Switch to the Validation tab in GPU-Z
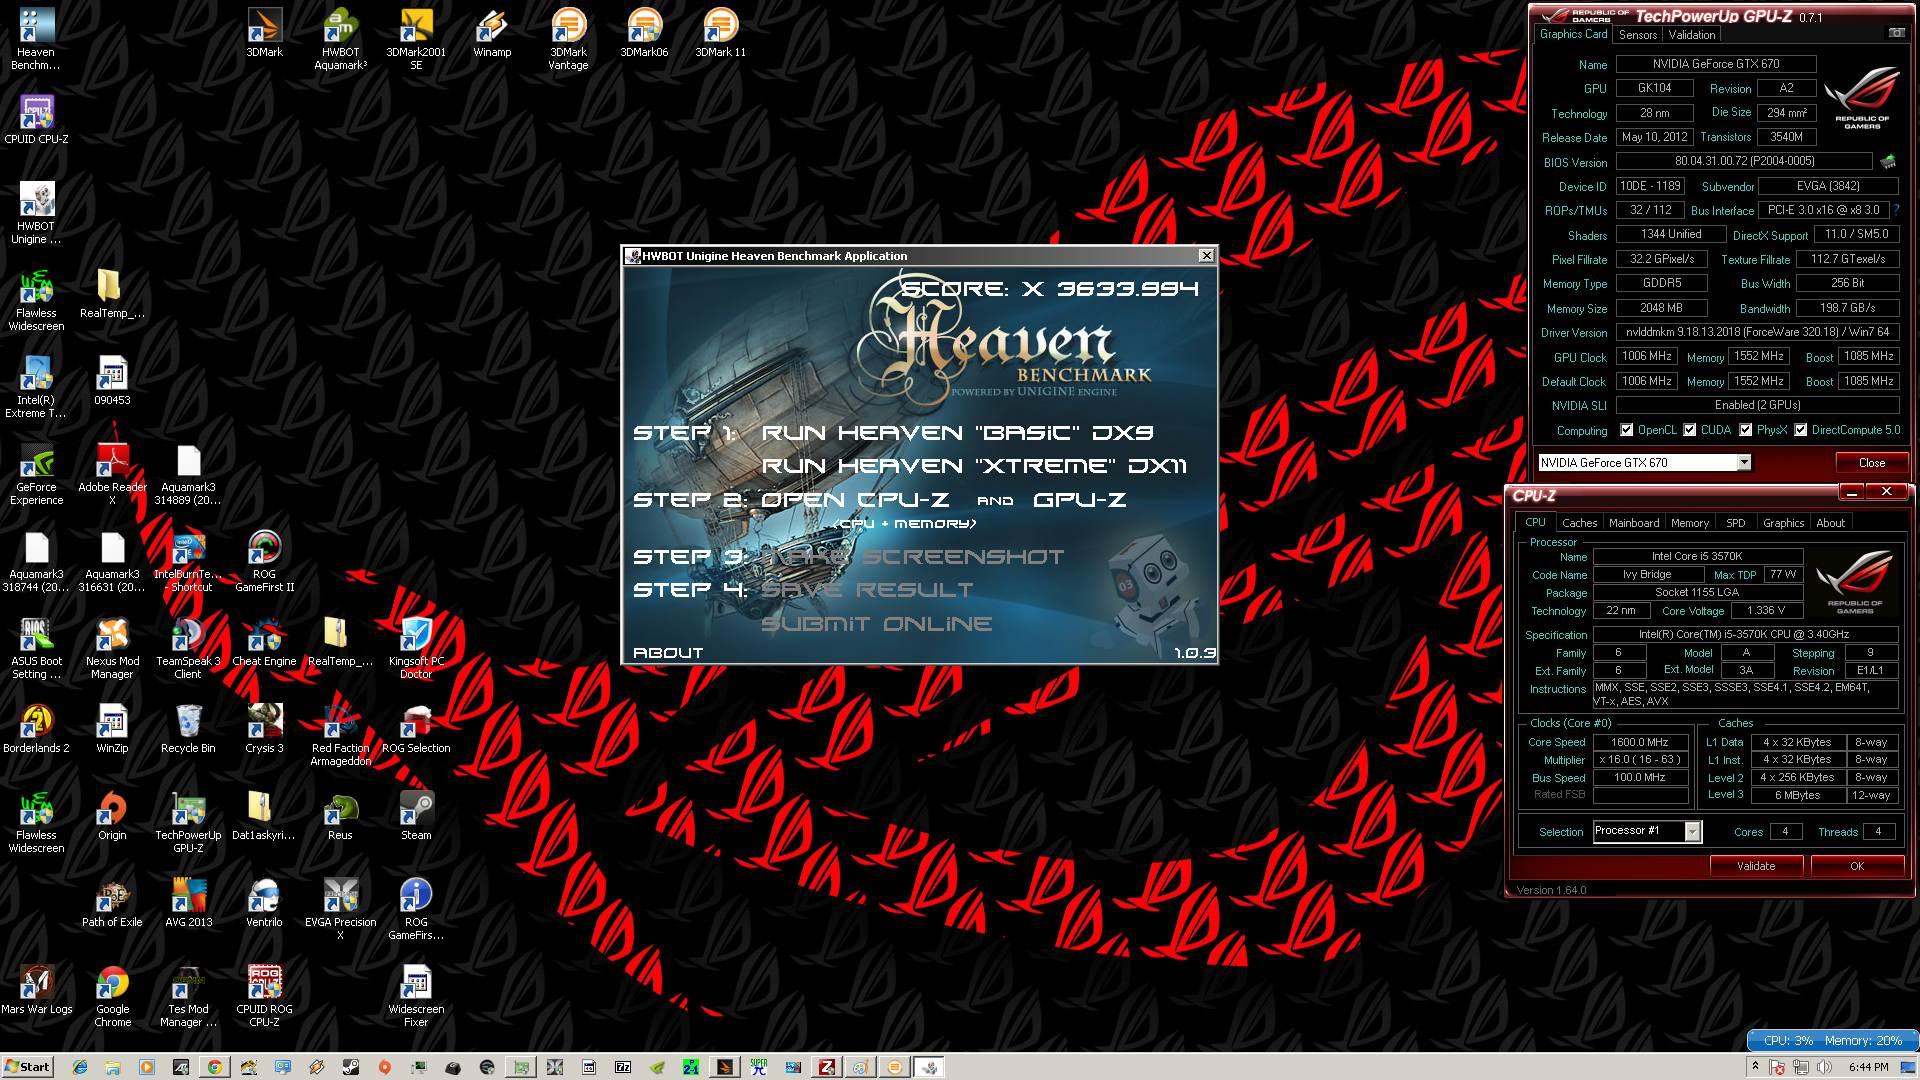The width and height of the screenshot is (1920, 1080). click(x=1692, y=34)
